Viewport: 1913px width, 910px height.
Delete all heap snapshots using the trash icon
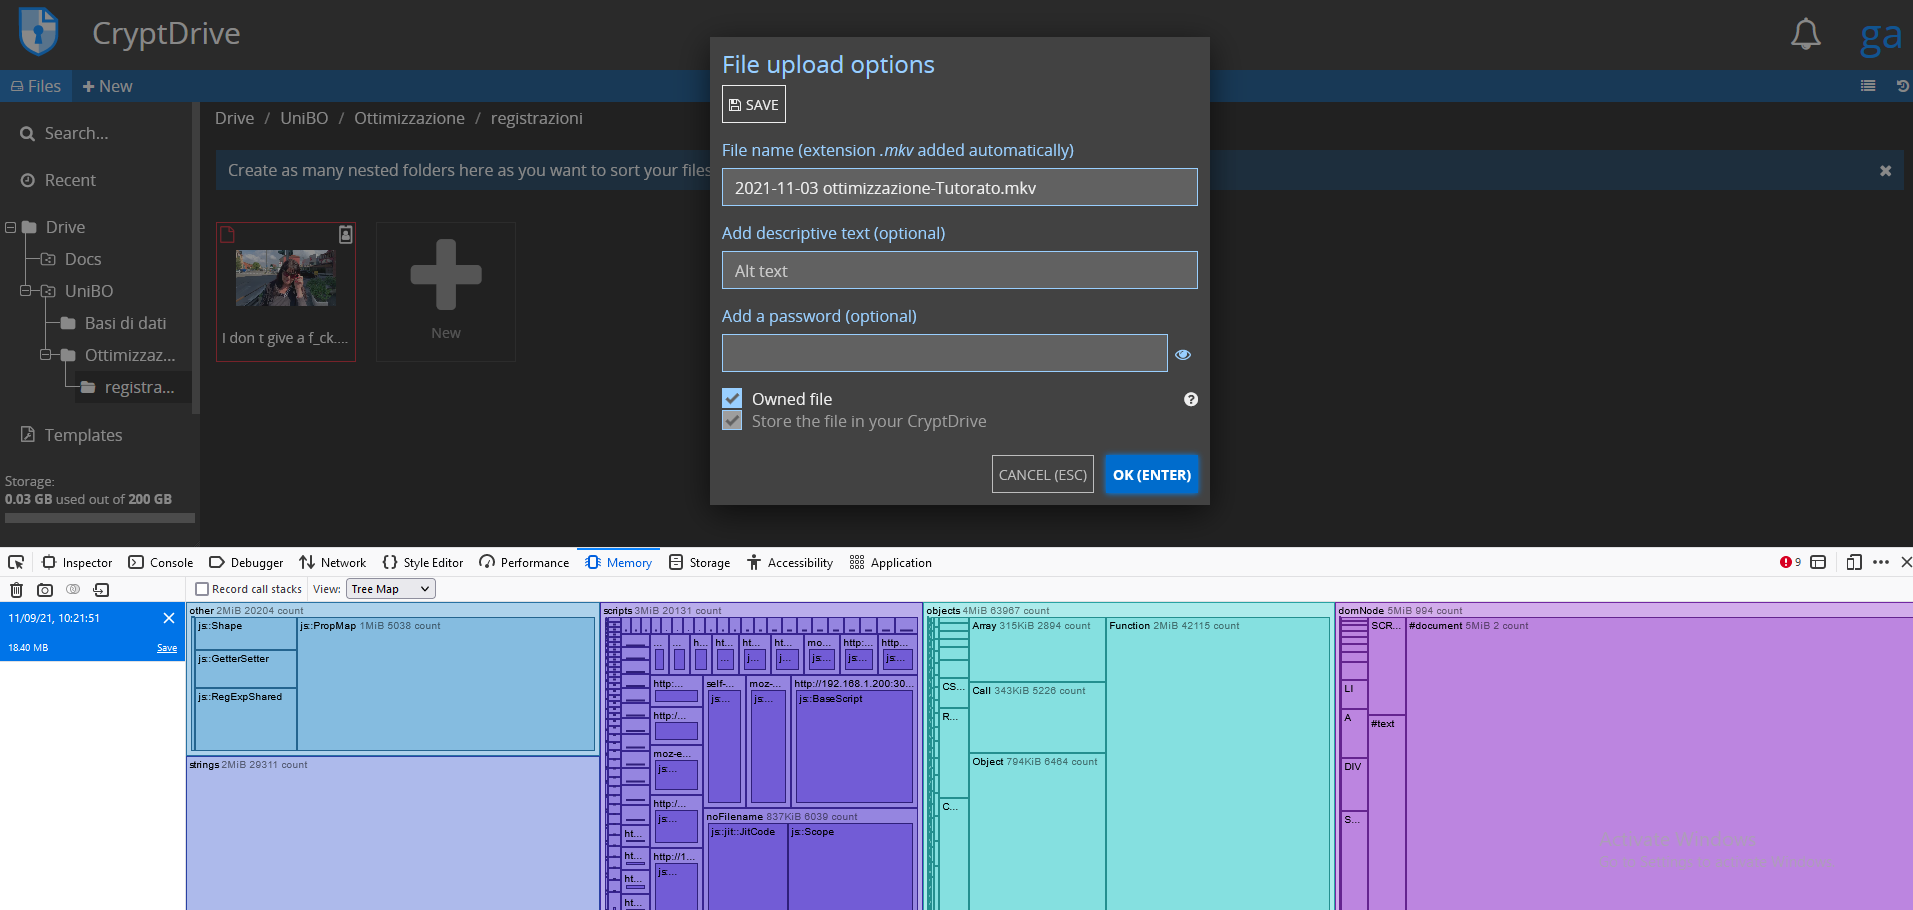16,590
